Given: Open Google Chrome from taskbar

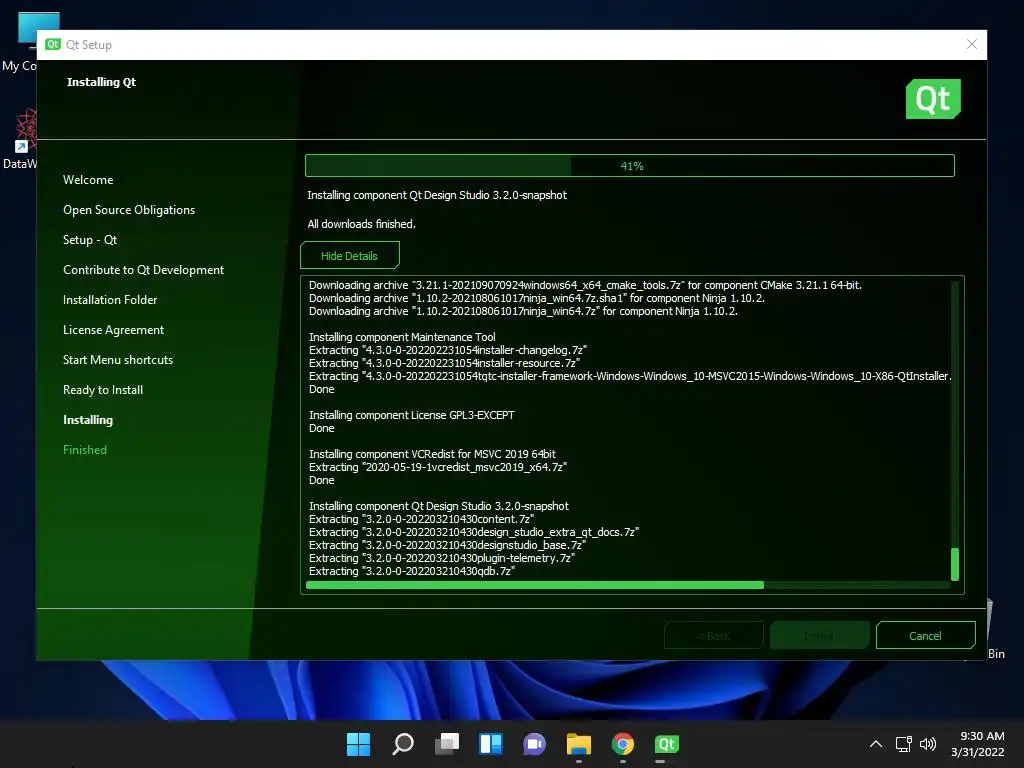Looking at the screenshot, I should click(622, 744).
